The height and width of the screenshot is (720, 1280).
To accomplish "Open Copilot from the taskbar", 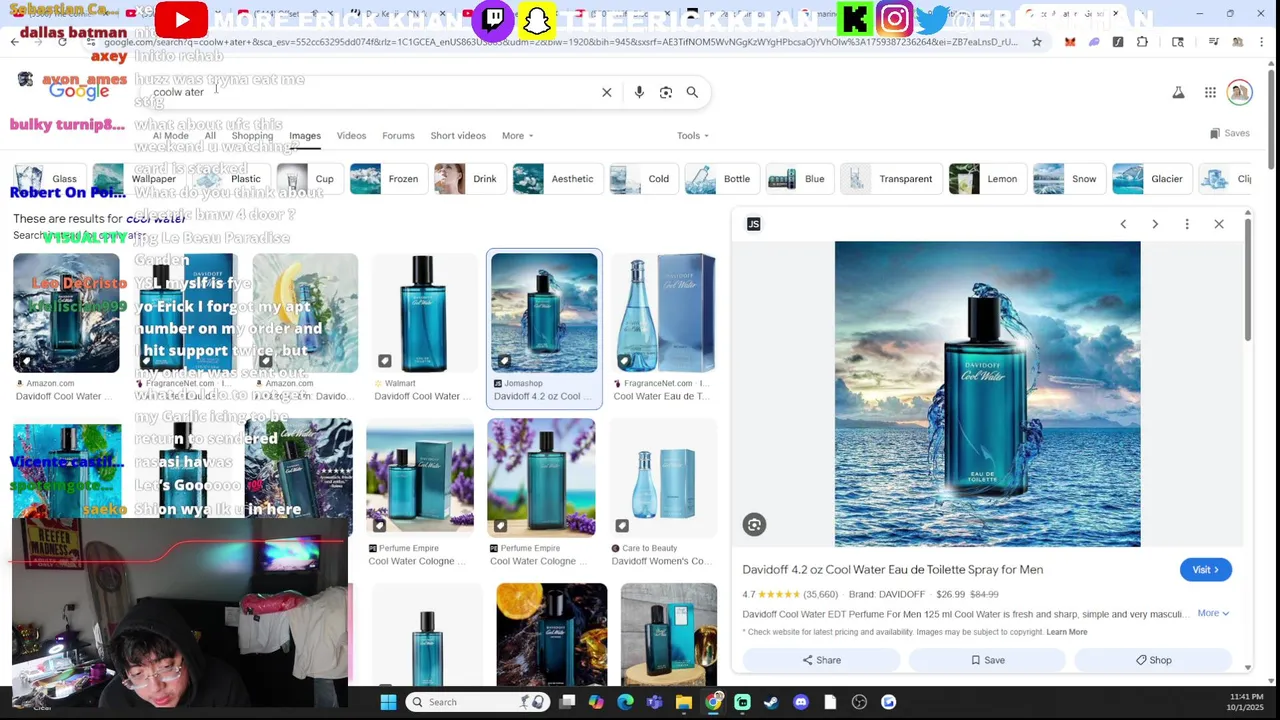I will click(596, 702).
